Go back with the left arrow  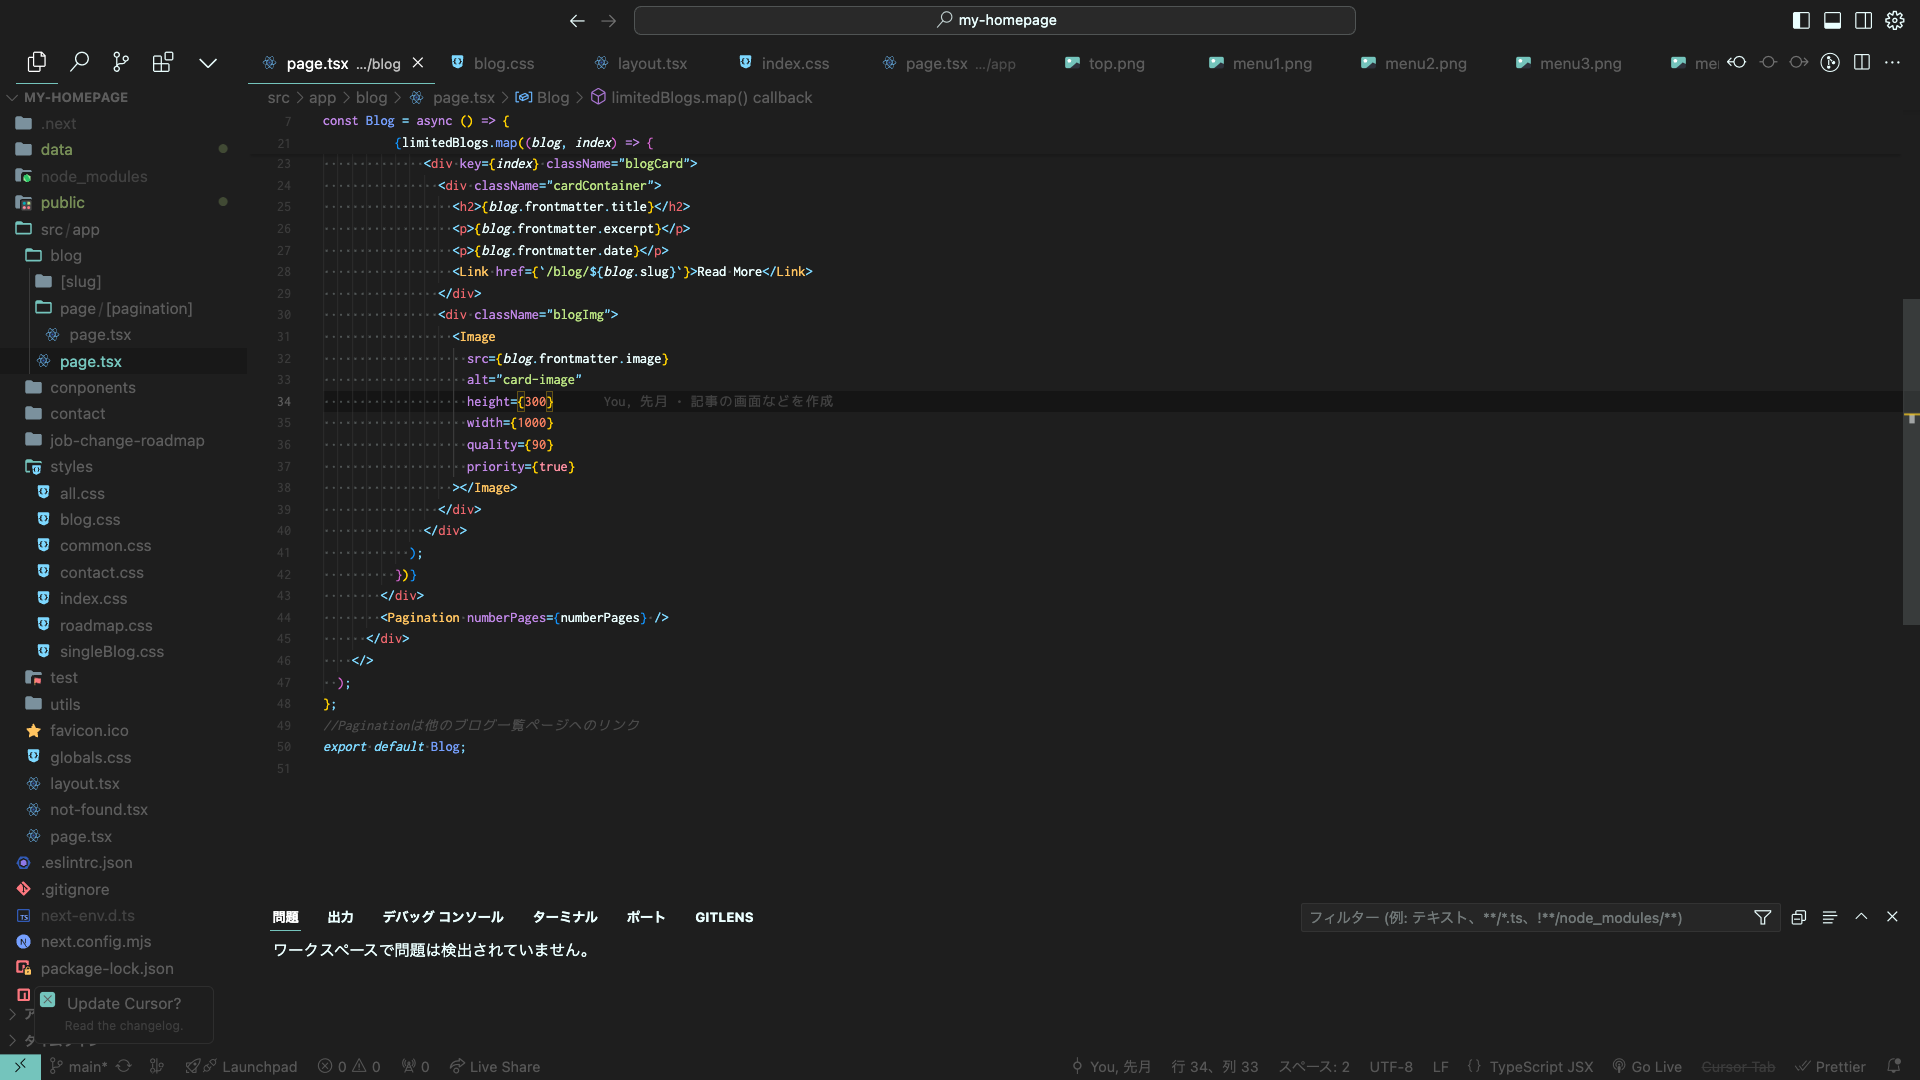(577, 20)
